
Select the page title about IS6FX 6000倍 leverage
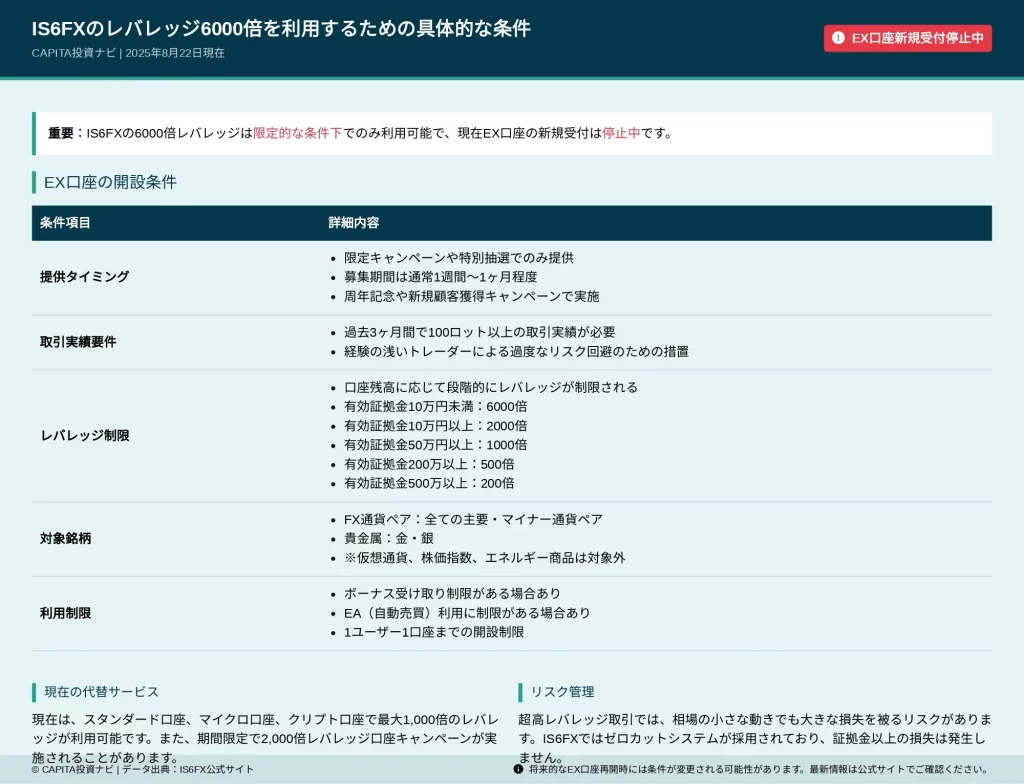[281, 28]
